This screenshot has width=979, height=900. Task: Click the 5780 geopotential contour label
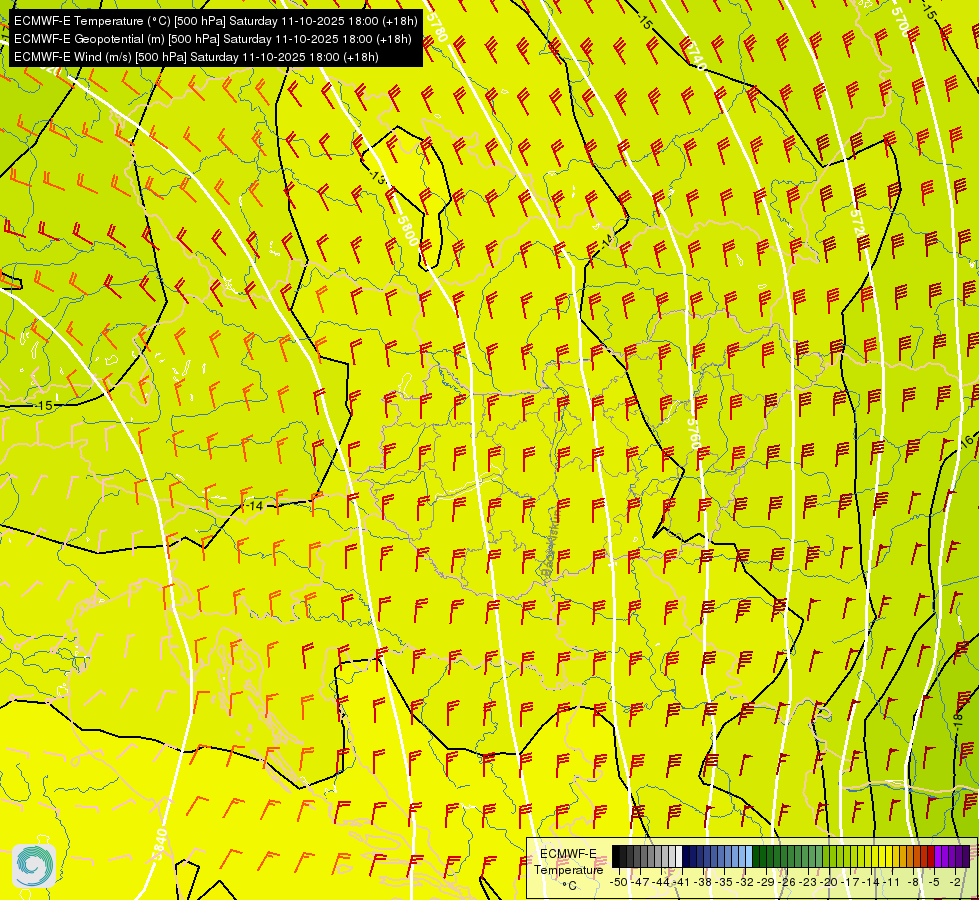point(438,27)
